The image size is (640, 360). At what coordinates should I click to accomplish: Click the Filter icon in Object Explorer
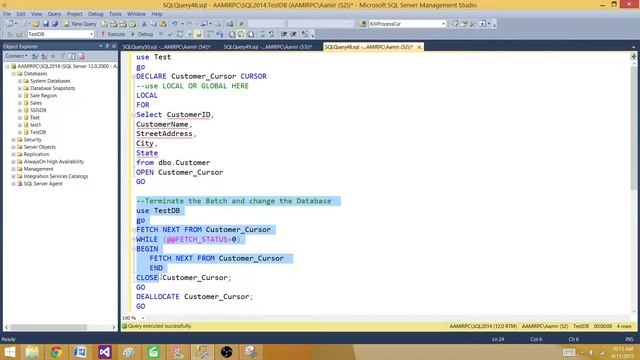coord(63,56)
